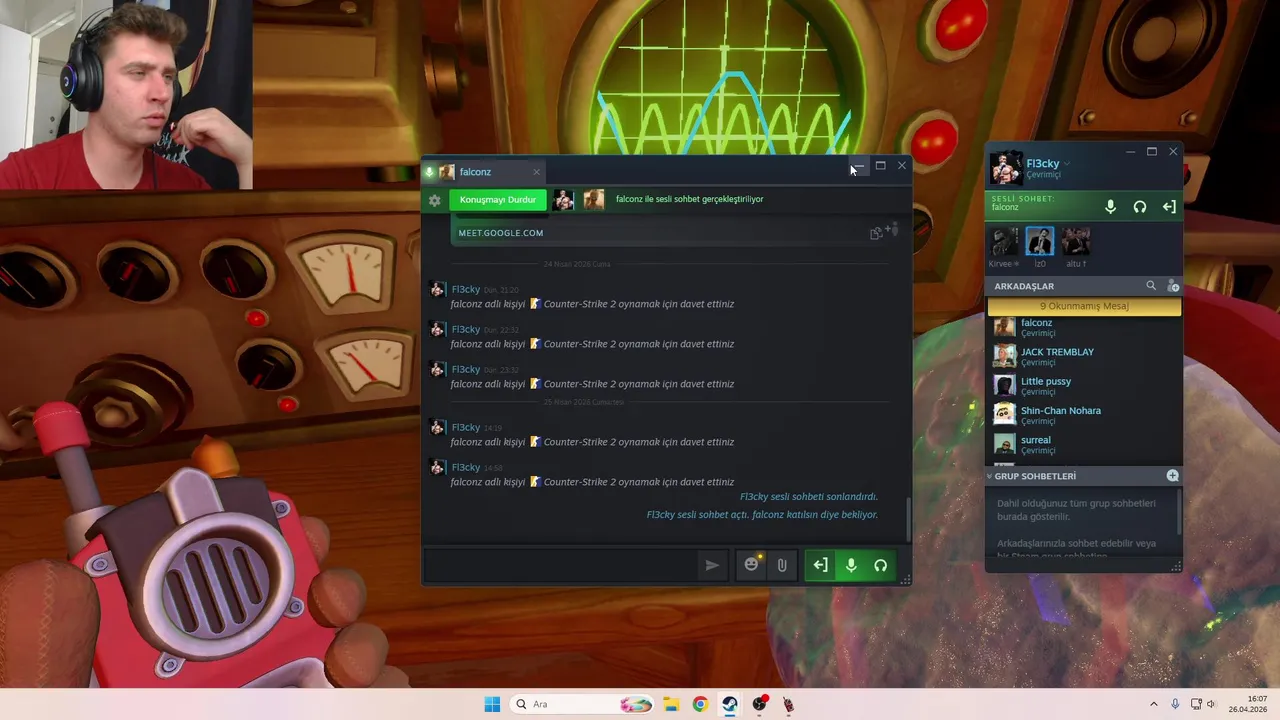
Task: Mute microphone in friends list voice bar
Action: coord(1110,206)
